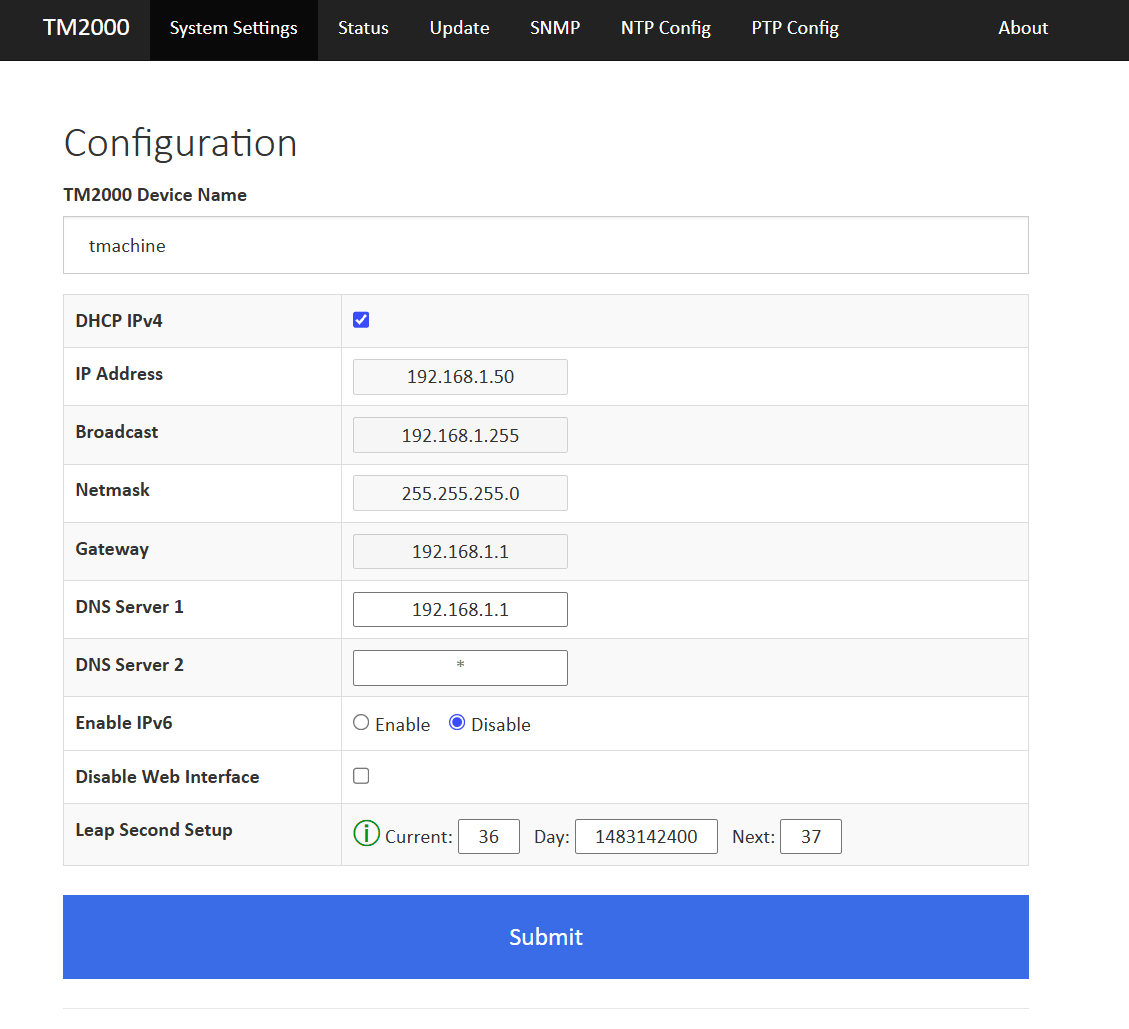The height and width of the screenshot is (1029, 1129).
Task: Click the green leap second info icon
Action: coord(366,833)
